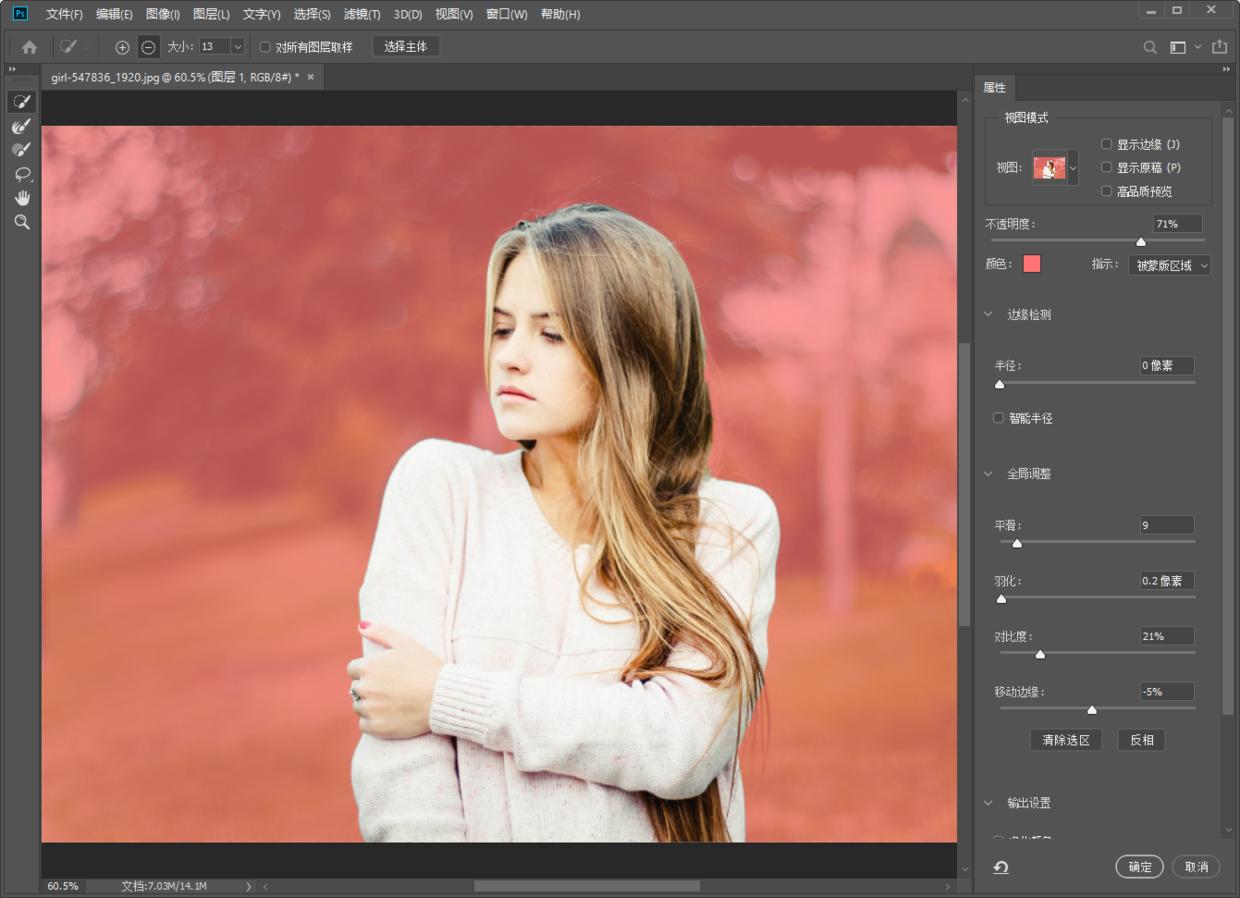Click the reset workspace arrow icon
This screenshot has height=898, width=1240.
(1000, 867)
